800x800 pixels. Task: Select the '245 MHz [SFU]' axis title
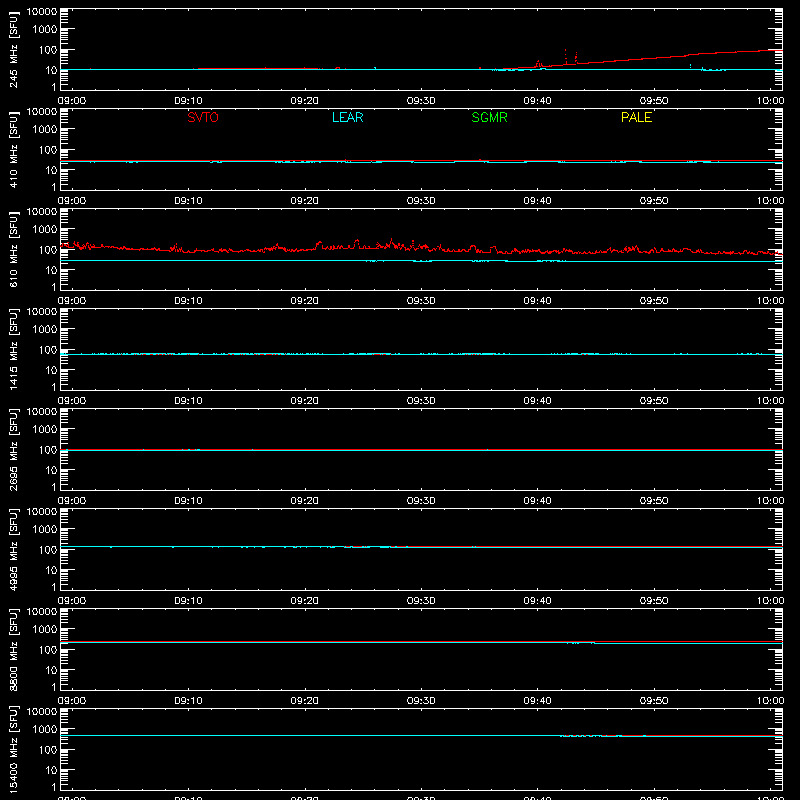(x=13, y=50)
